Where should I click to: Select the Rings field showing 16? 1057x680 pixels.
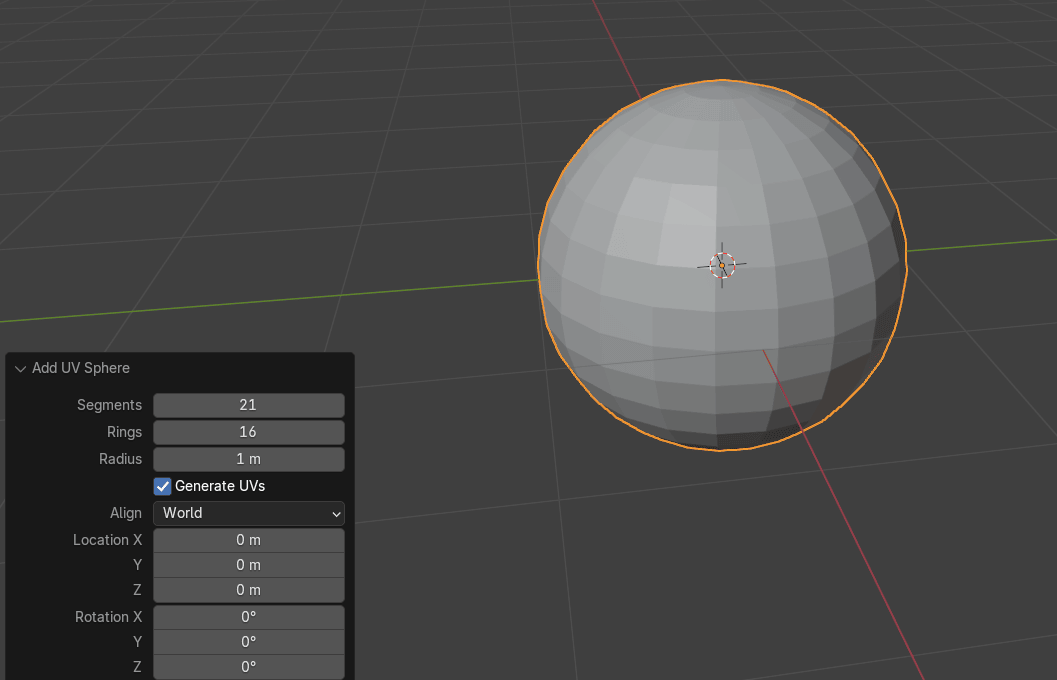point(248,432)
